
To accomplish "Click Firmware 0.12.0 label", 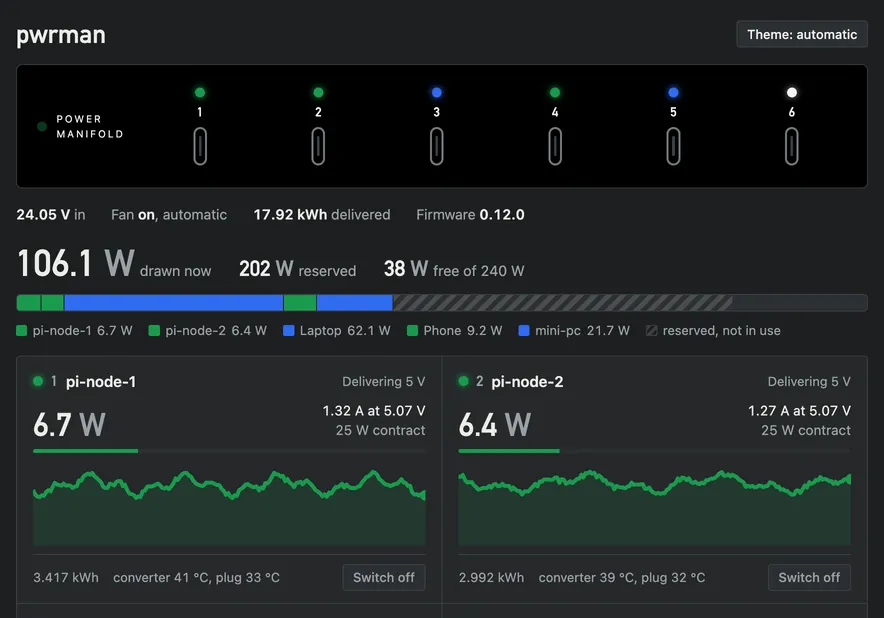I will (470, 215).
